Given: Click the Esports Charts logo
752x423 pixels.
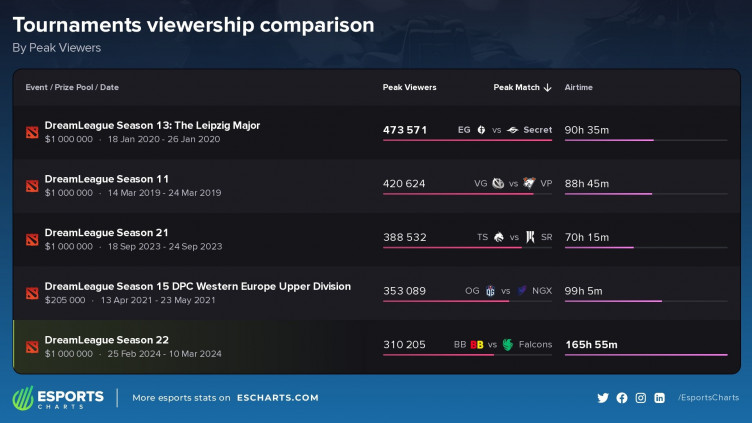Looking at the screenshot, I should click(x=58, y=398).
